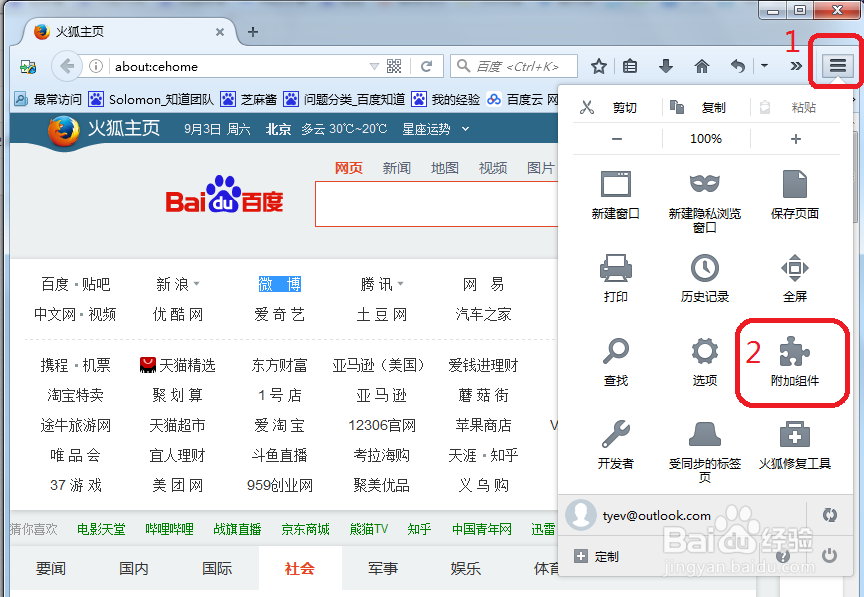The width and height of the screenshot is (864, 597).
Task: Print the current page
Action: [x=616, y=275]
